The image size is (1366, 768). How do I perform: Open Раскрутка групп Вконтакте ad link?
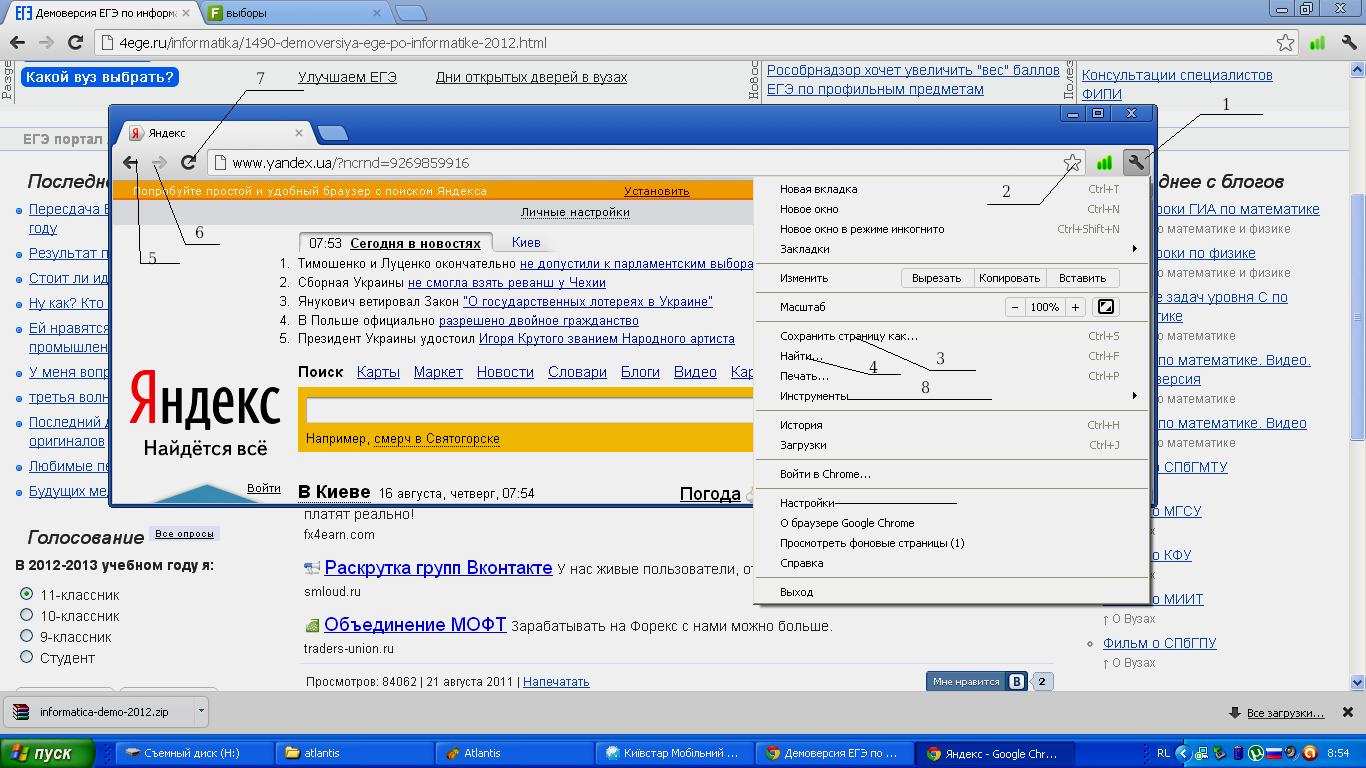point(438,568)
